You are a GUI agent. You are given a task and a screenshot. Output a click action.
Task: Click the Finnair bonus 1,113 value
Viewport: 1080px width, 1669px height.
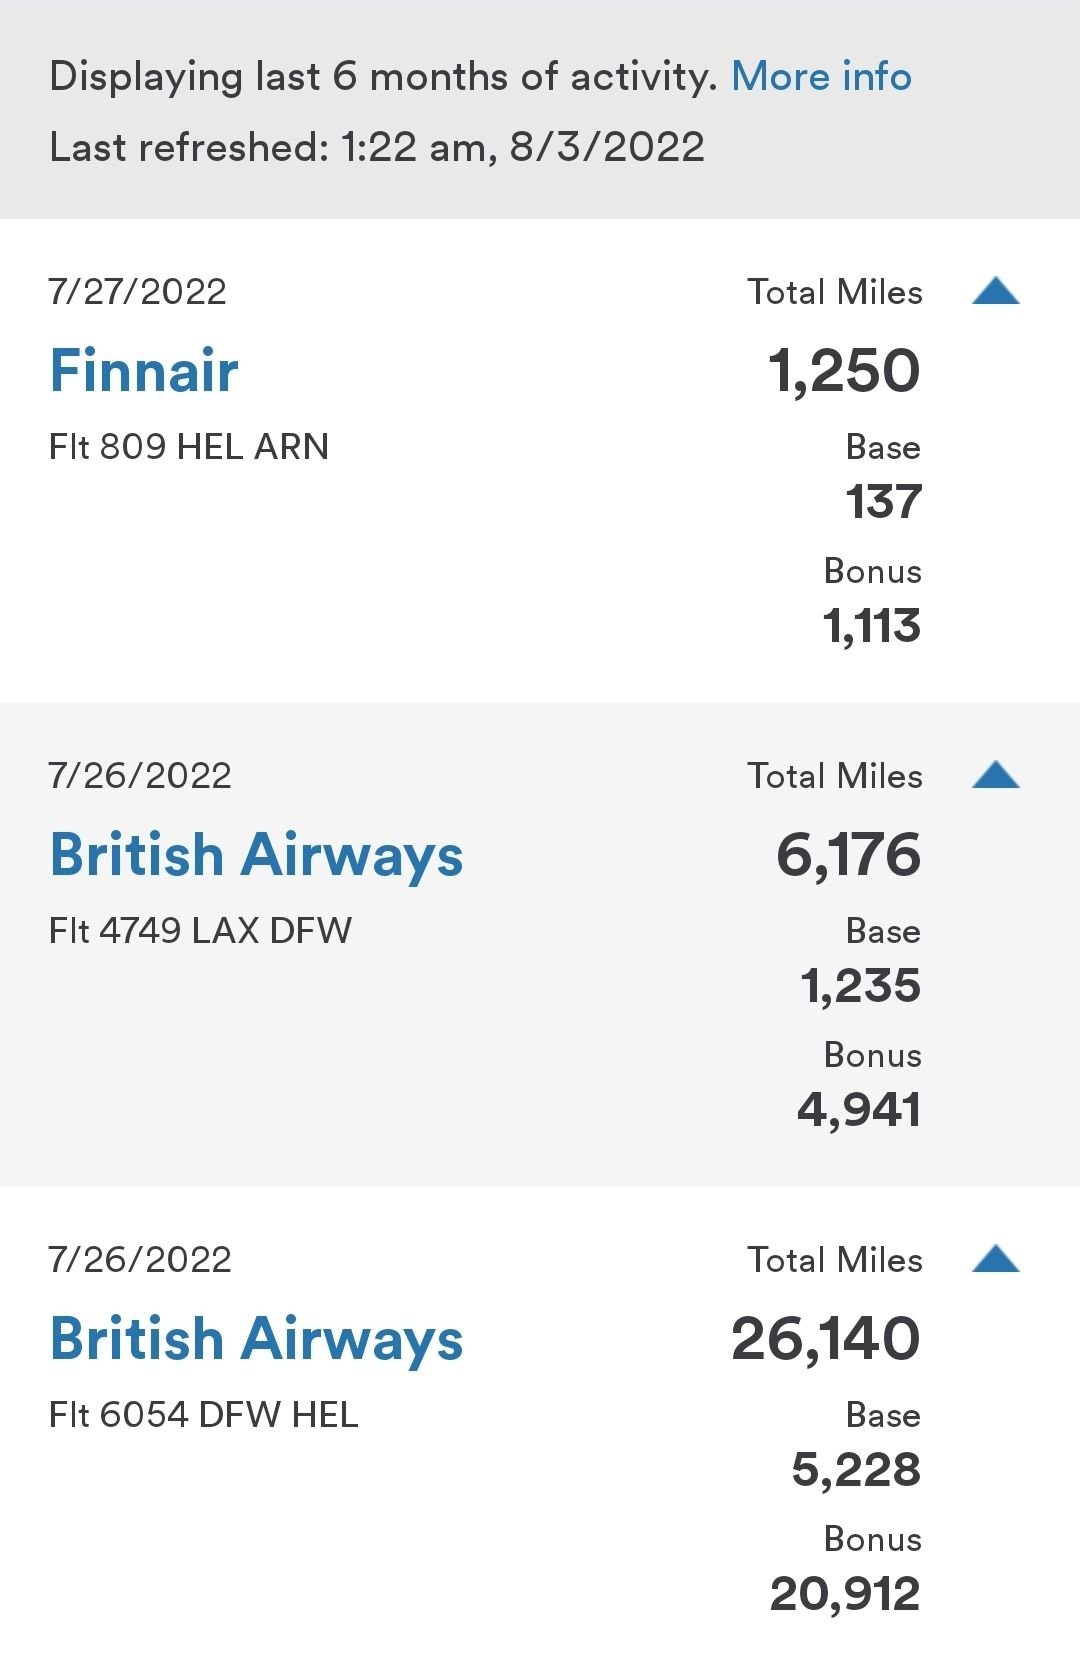pyautogui.click(x=871, y=626)
